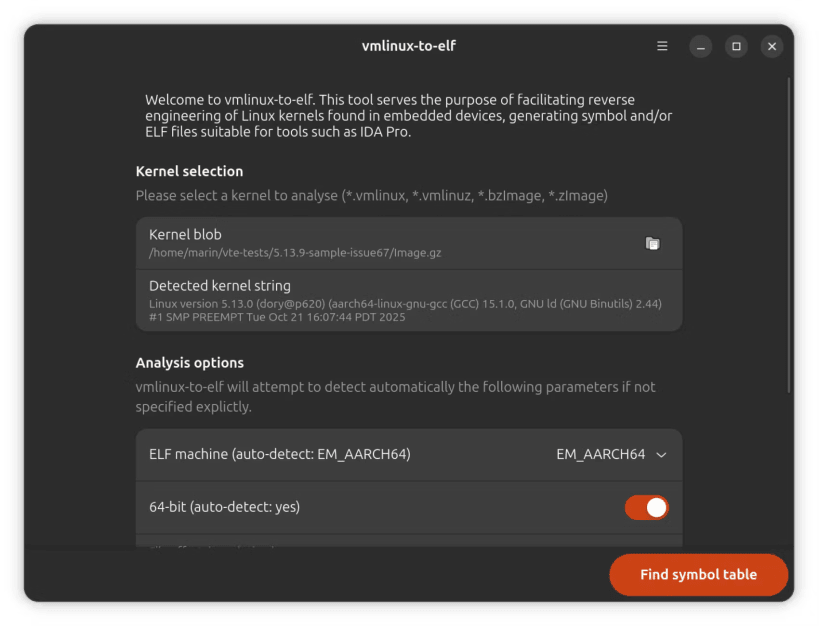Toggle the 64-bit auto-detect switch
This screenshot has height=626, width=819.
(647, 507)
